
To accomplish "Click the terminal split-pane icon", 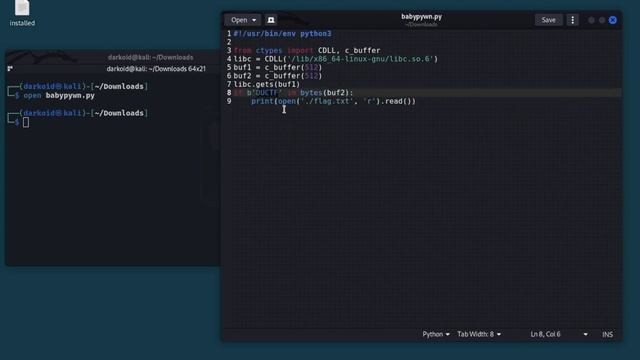I will (x=10, y=69).
